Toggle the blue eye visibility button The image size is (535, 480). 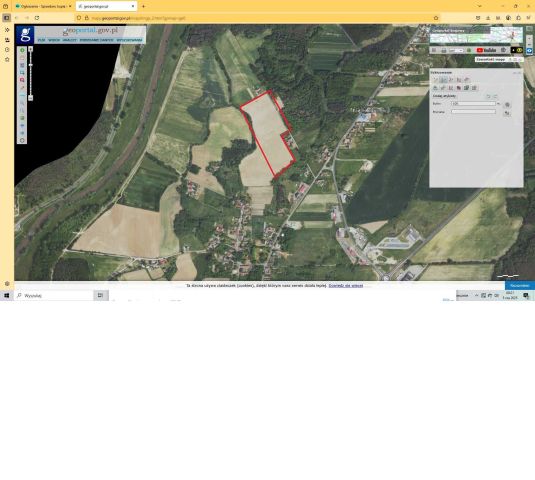[x=529, y=50]
